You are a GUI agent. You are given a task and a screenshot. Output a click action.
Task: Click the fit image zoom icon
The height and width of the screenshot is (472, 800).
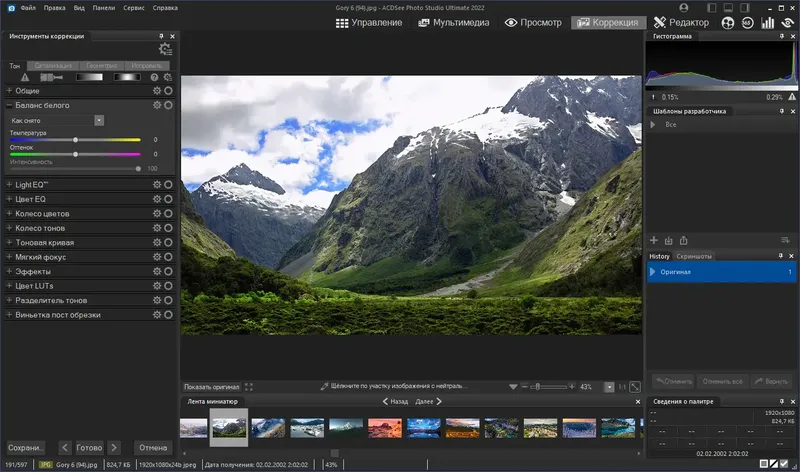click(635, 387)
